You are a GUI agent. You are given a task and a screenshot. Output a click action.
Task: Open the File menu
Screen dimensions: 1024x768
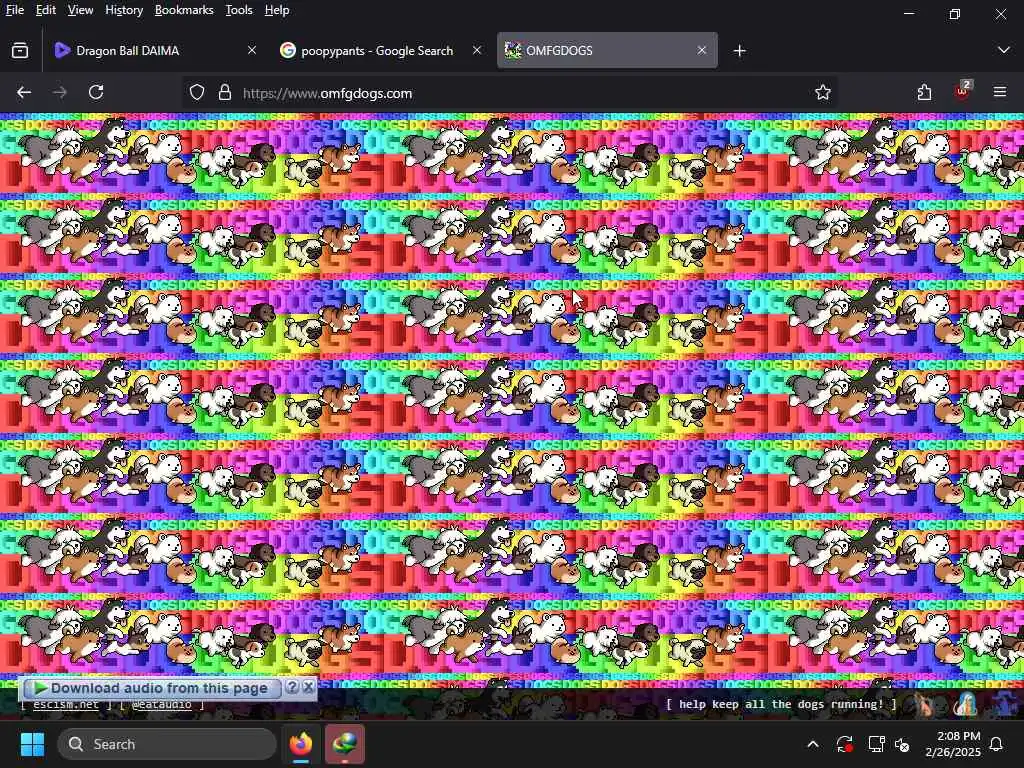[14, 10]
